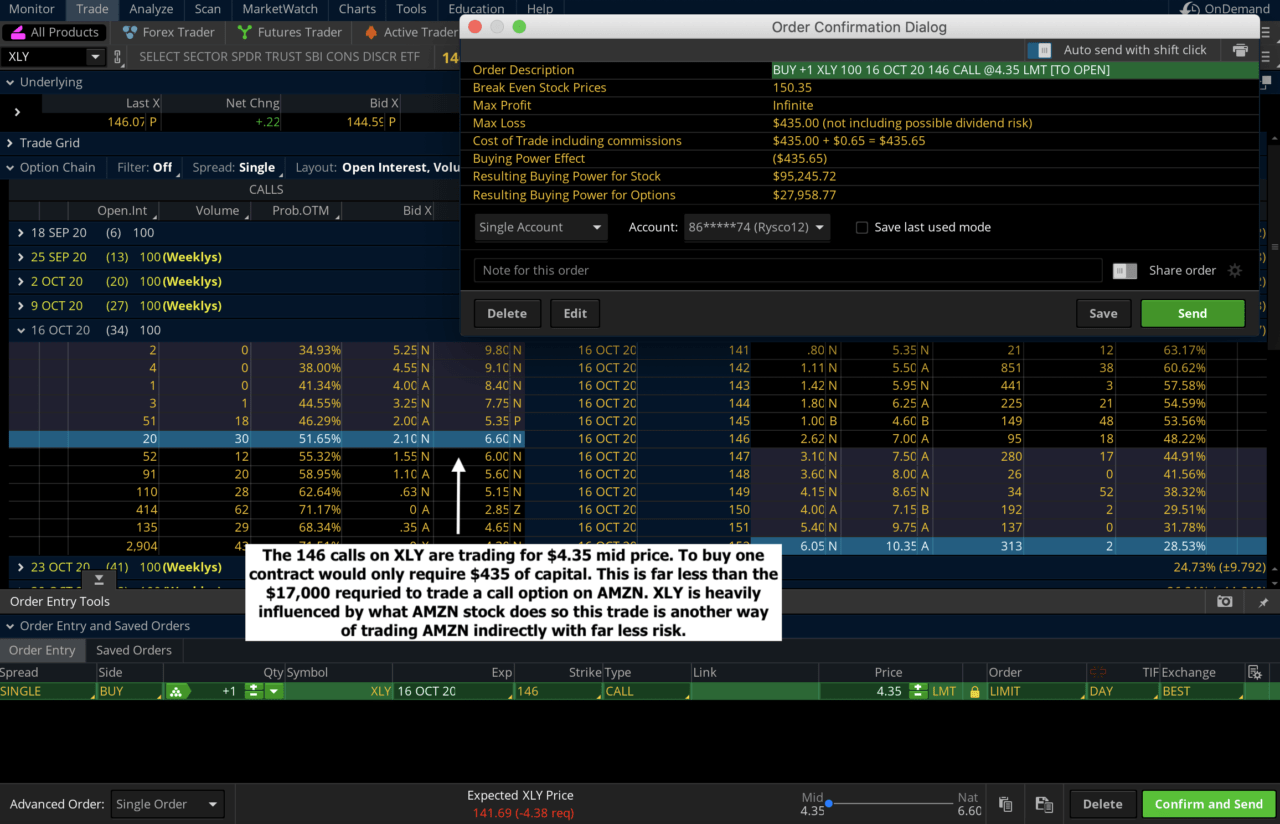1280x824 pixels.
Task: Toggle the Share order switch
Action: click(1124, 270)
